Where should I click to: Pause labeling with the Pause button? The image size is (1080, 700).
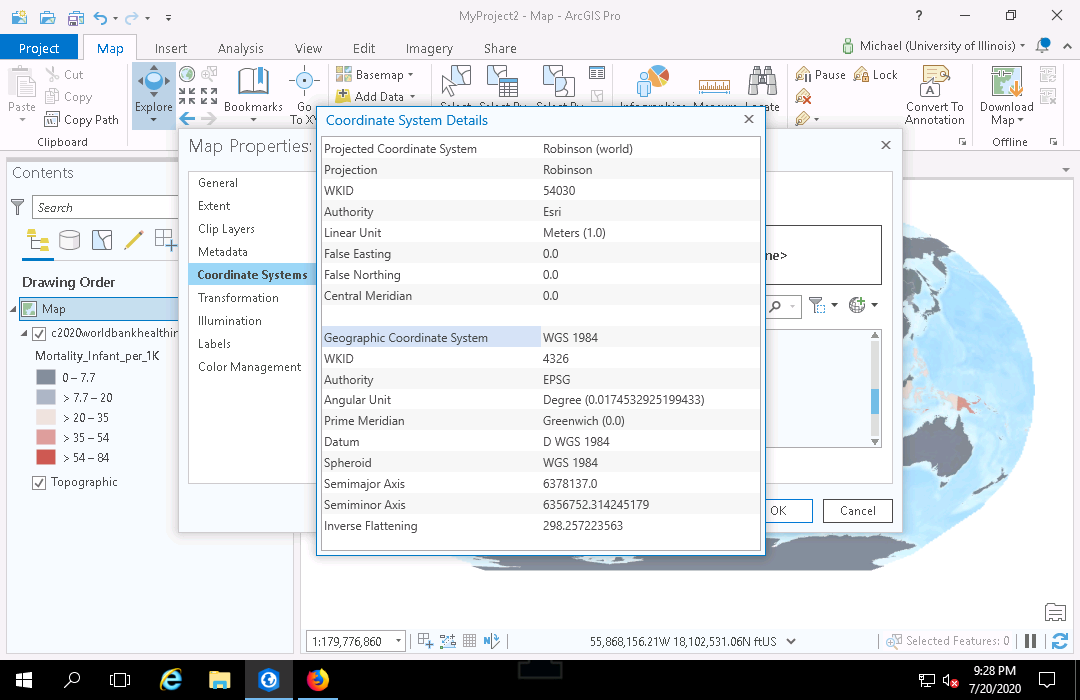click(821, 75)
